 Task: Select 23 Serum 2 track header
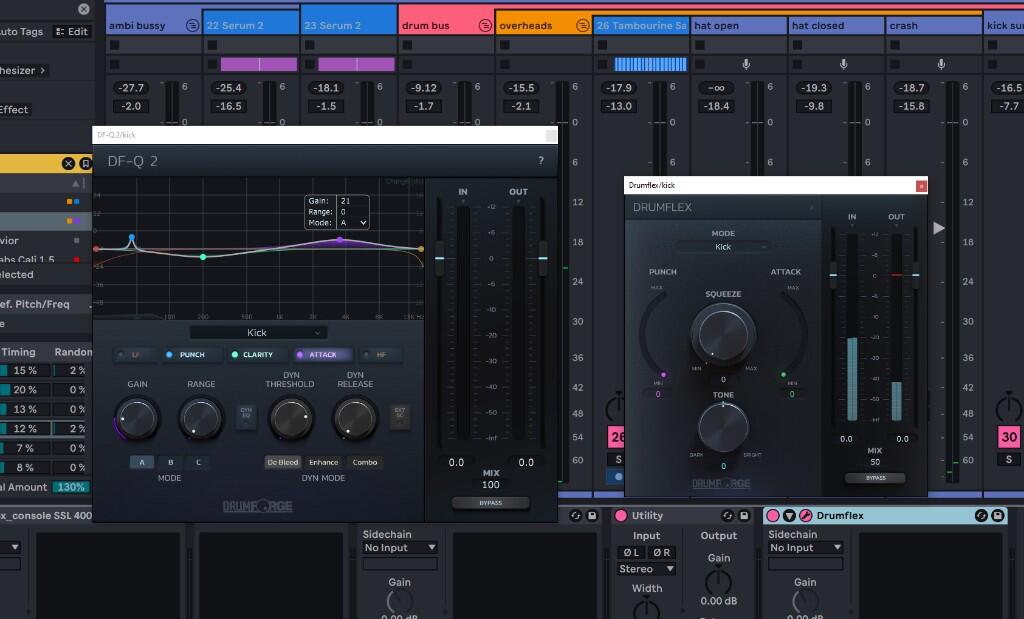pos(348,25)
